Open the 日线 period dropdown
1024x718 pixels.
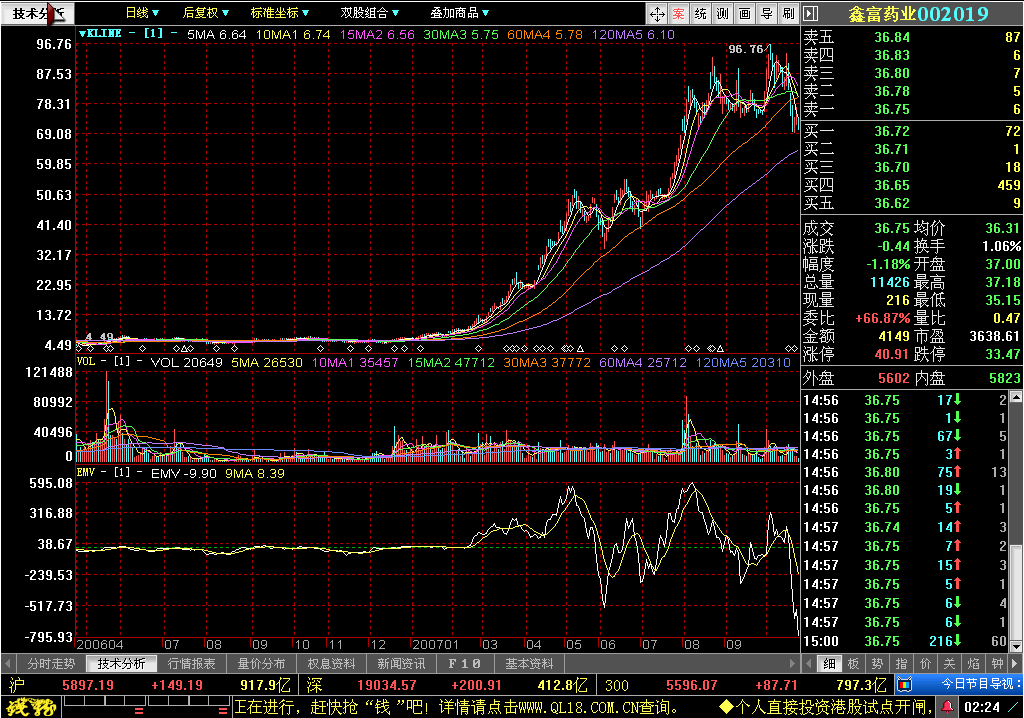click(x=142, y=12)
